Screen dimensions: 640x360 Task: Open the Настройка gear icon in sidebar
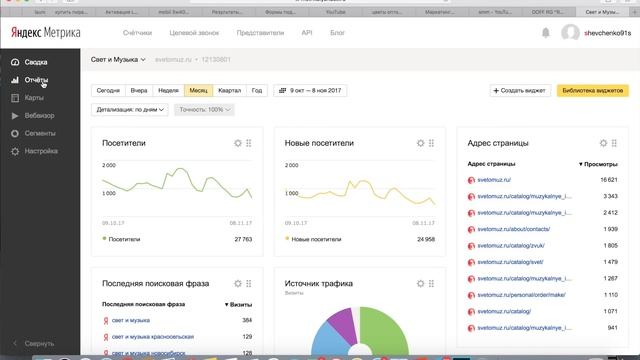pyautogui.click(x=15, y=151)
